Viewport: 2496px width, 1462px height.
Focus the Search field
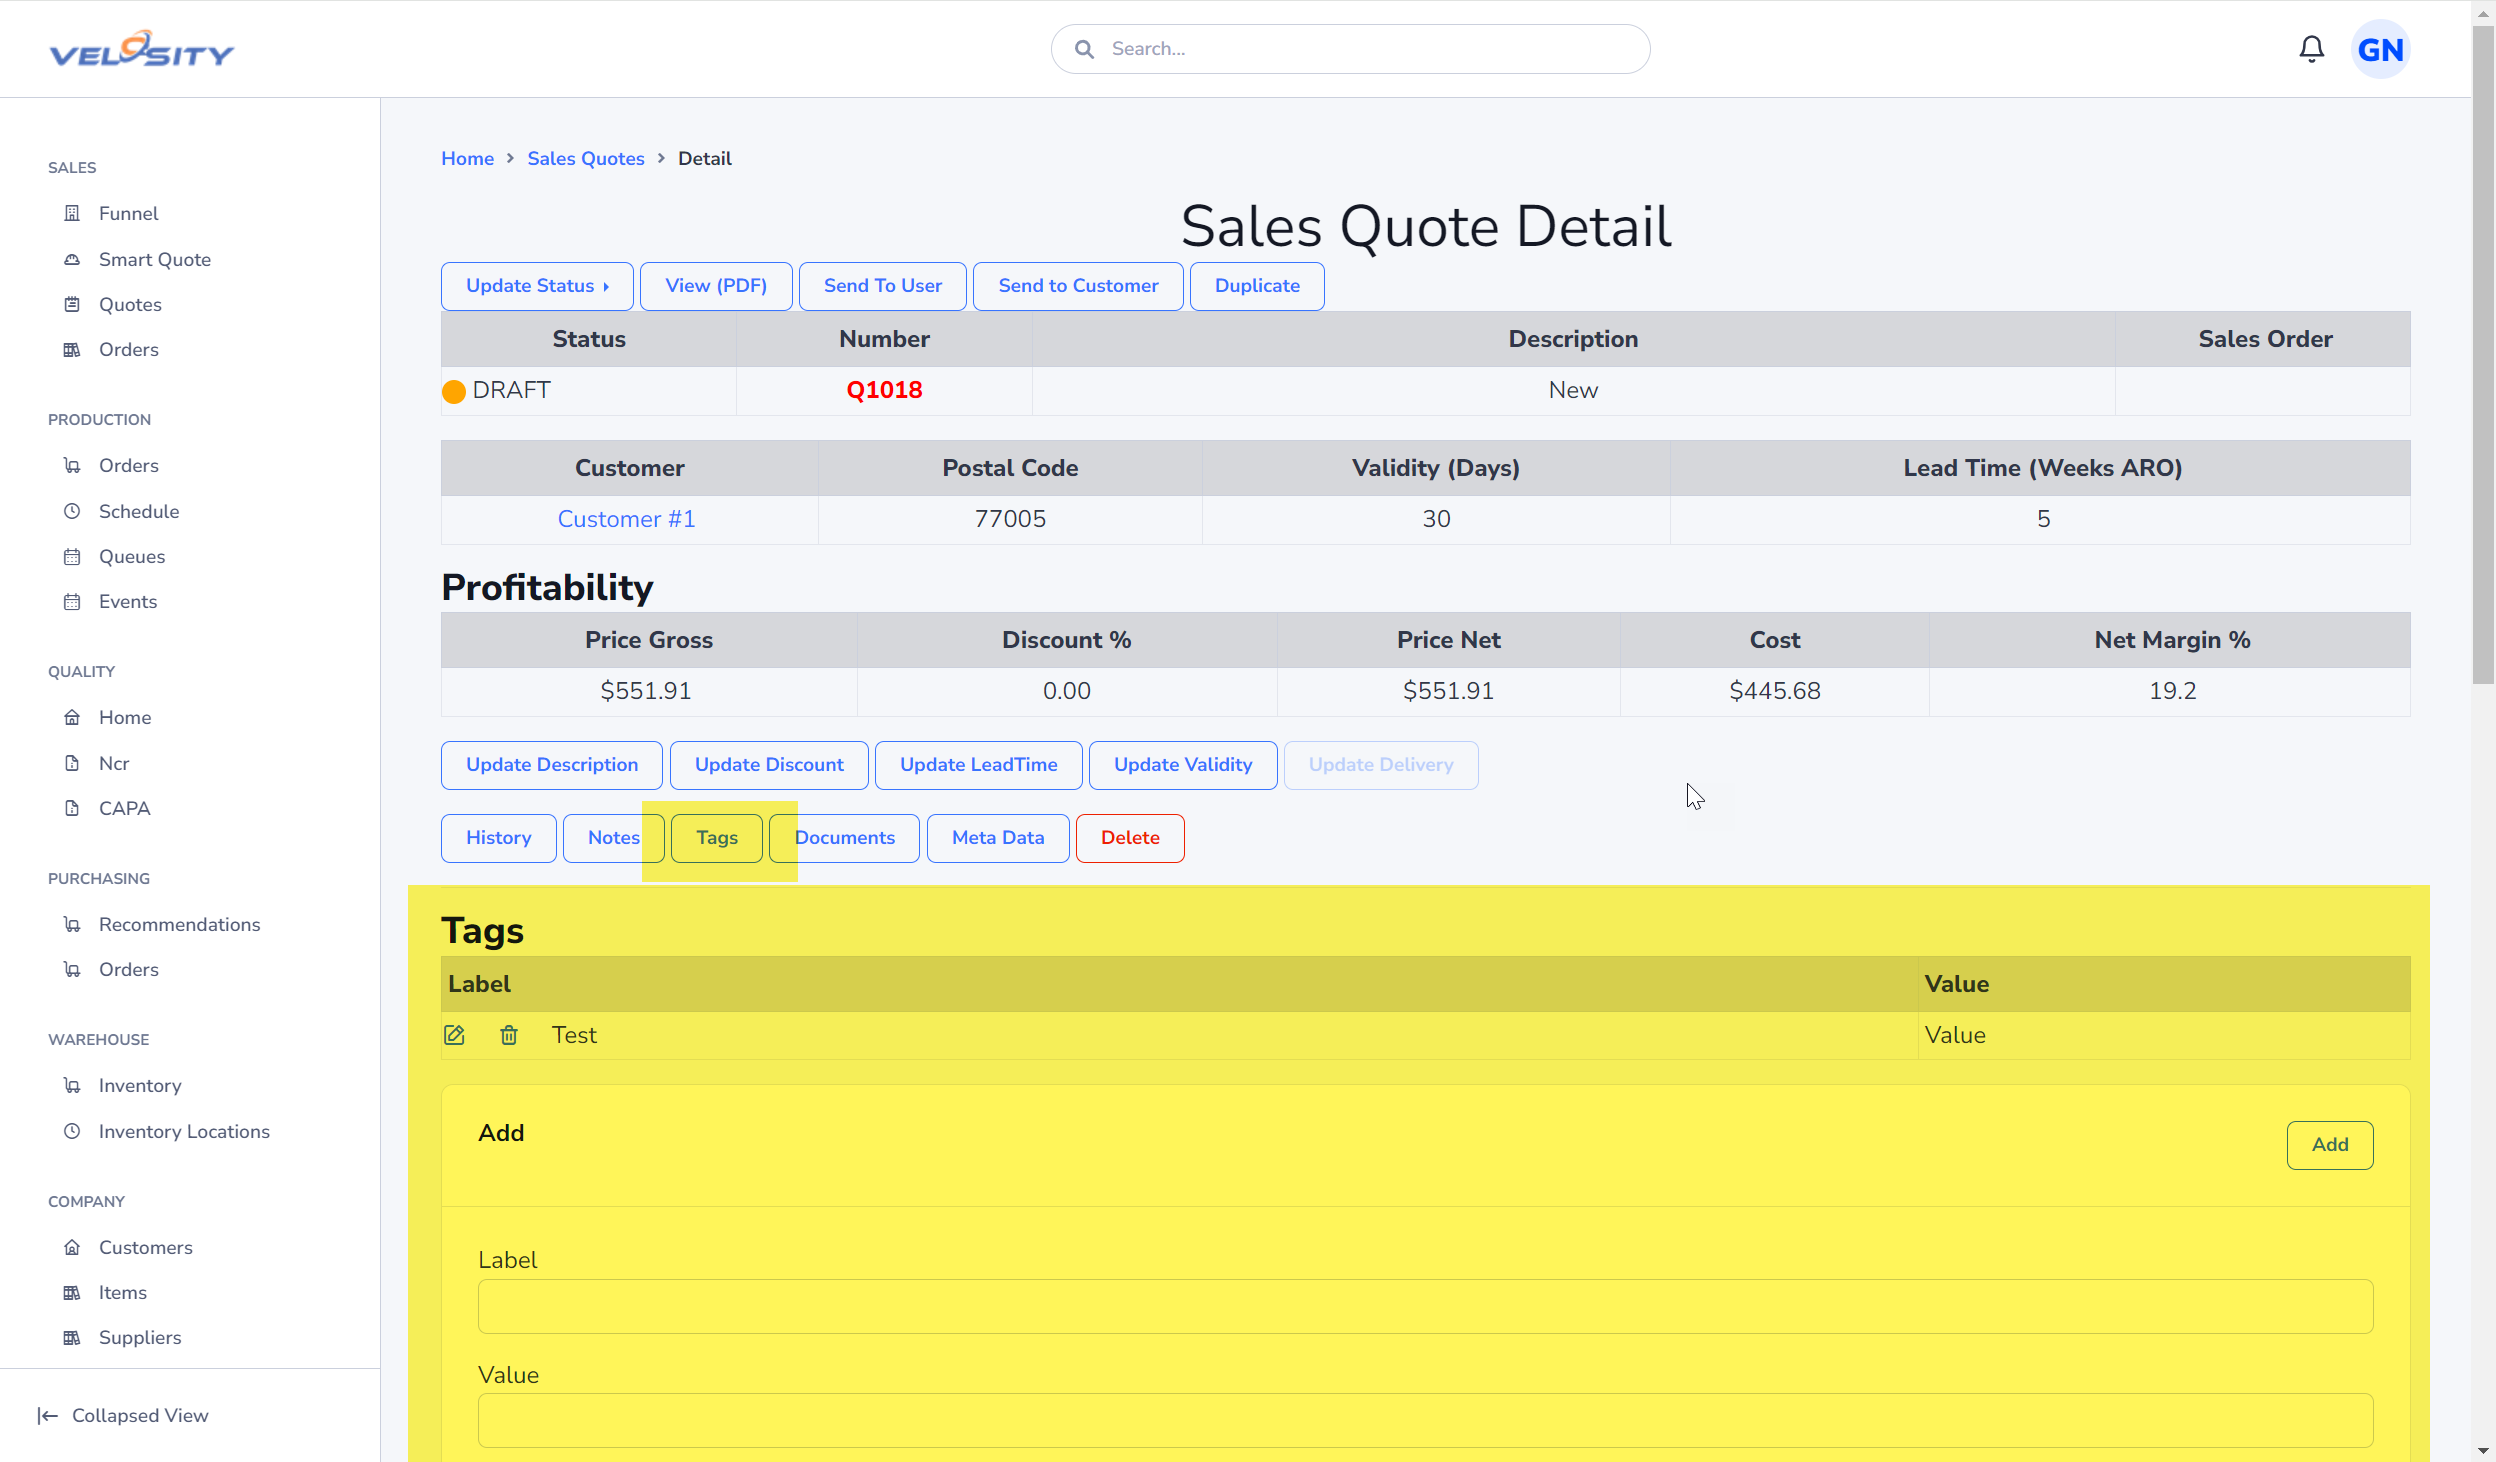[1350, 49]
